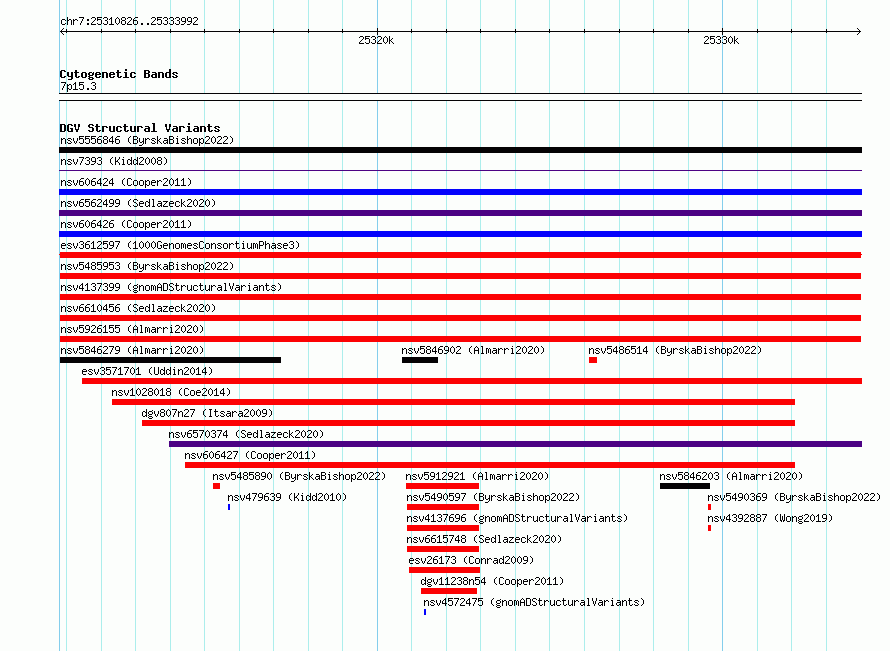Click nsv1028018 (Coe2014) label
This screenshot has height=651, width=890.
coord(171,392)
